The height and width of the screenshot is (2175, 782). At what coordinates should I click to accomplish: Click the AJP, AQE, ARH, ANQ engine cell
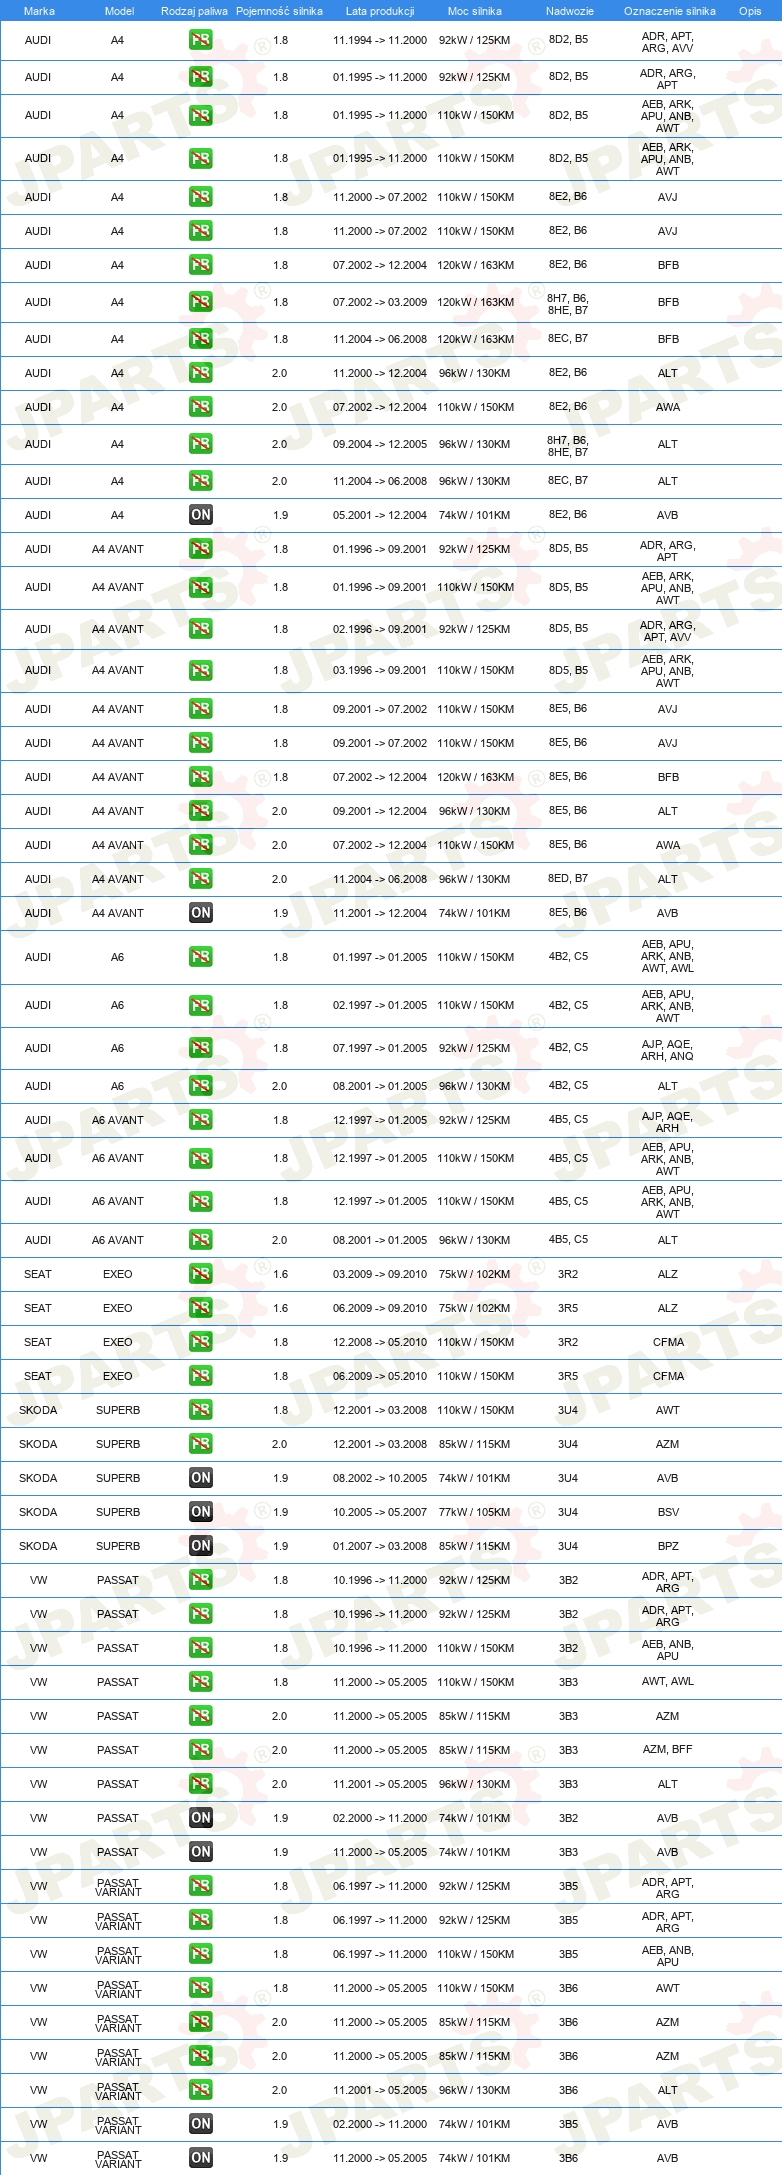tap(668, 1049)
